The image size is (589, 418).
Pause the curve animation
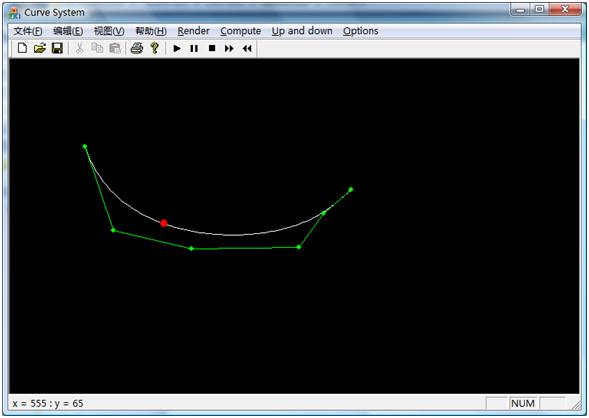[194, 48]
